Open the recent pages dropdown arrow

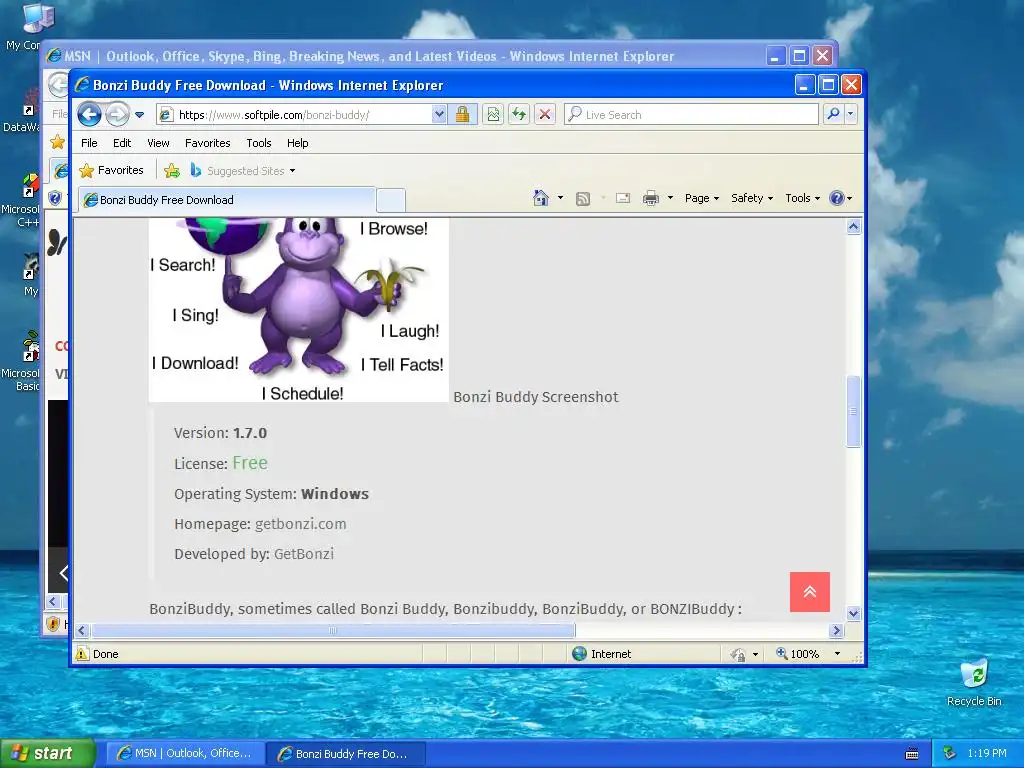[x=140, y=115]
